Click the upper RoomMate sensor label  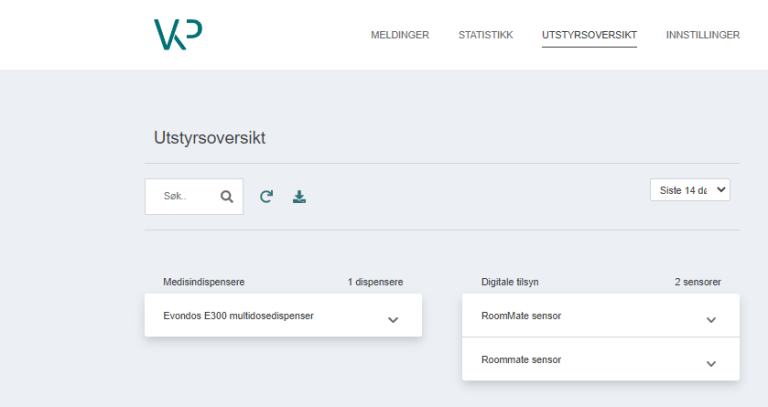coord(521,316)
